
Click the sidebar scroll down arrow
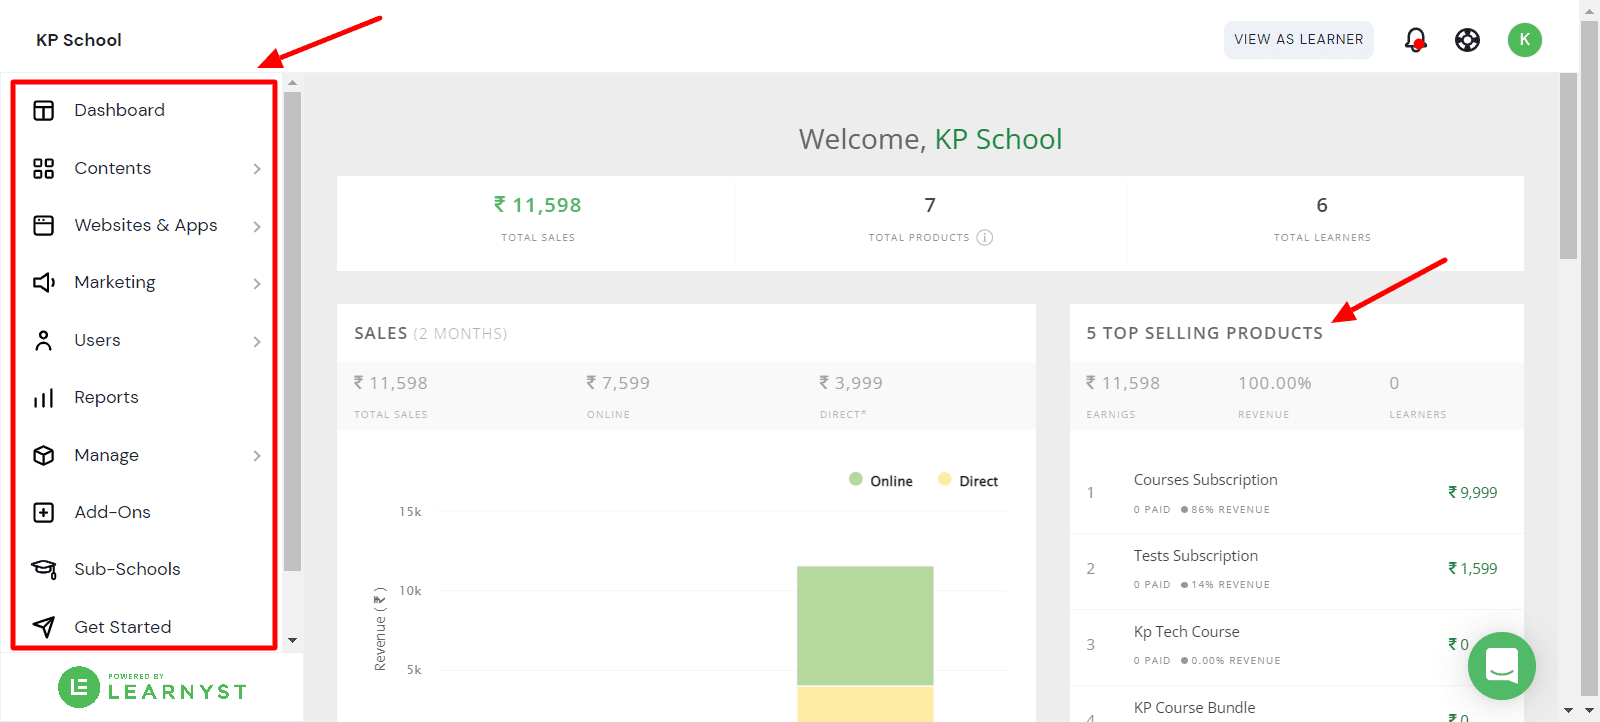[x=292, y=640]
